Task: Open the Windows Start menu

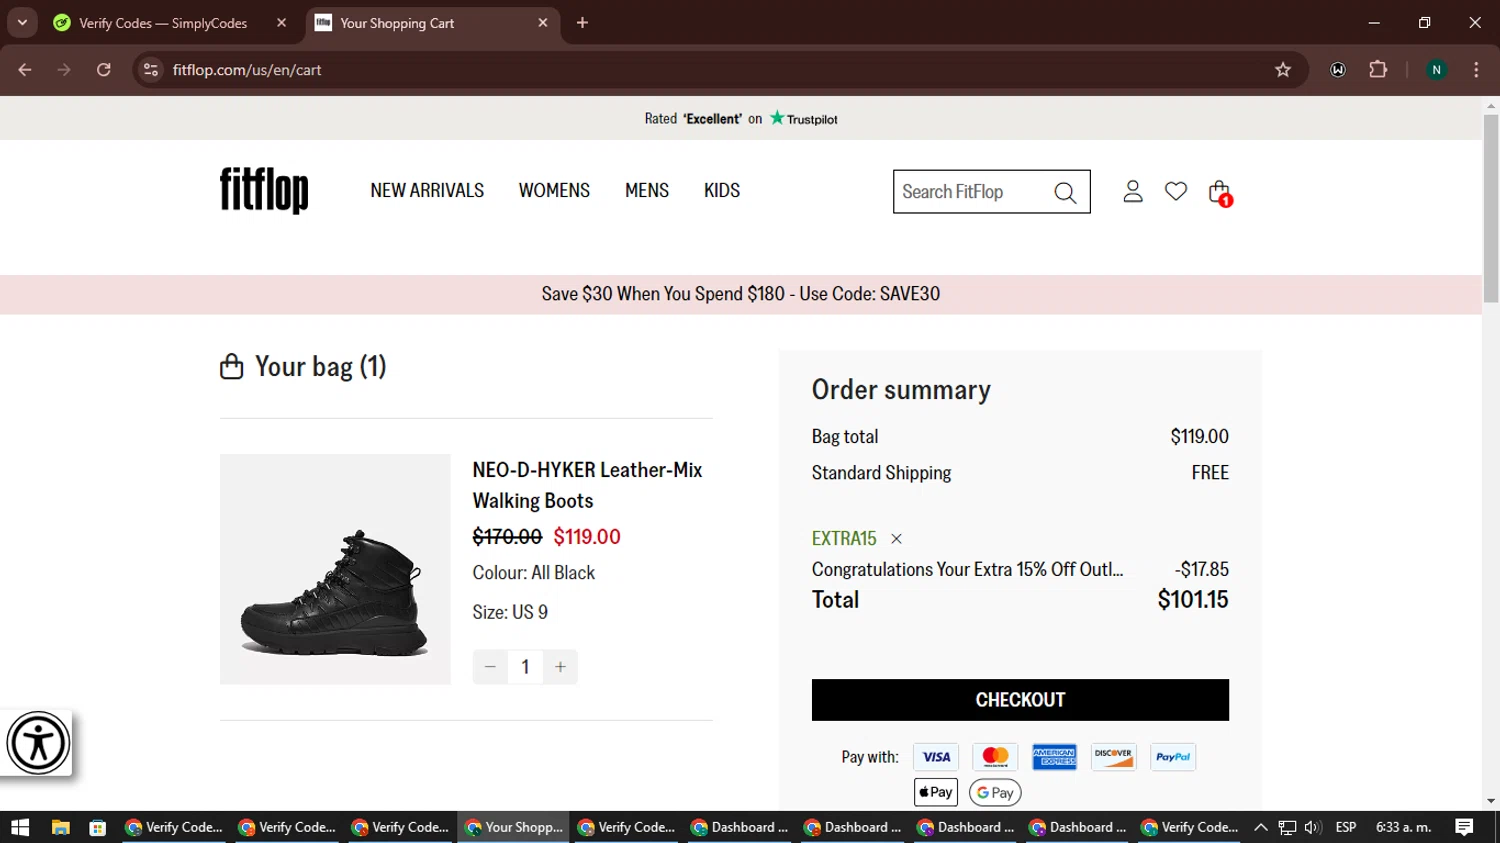Action: click(x=20, y=827)
